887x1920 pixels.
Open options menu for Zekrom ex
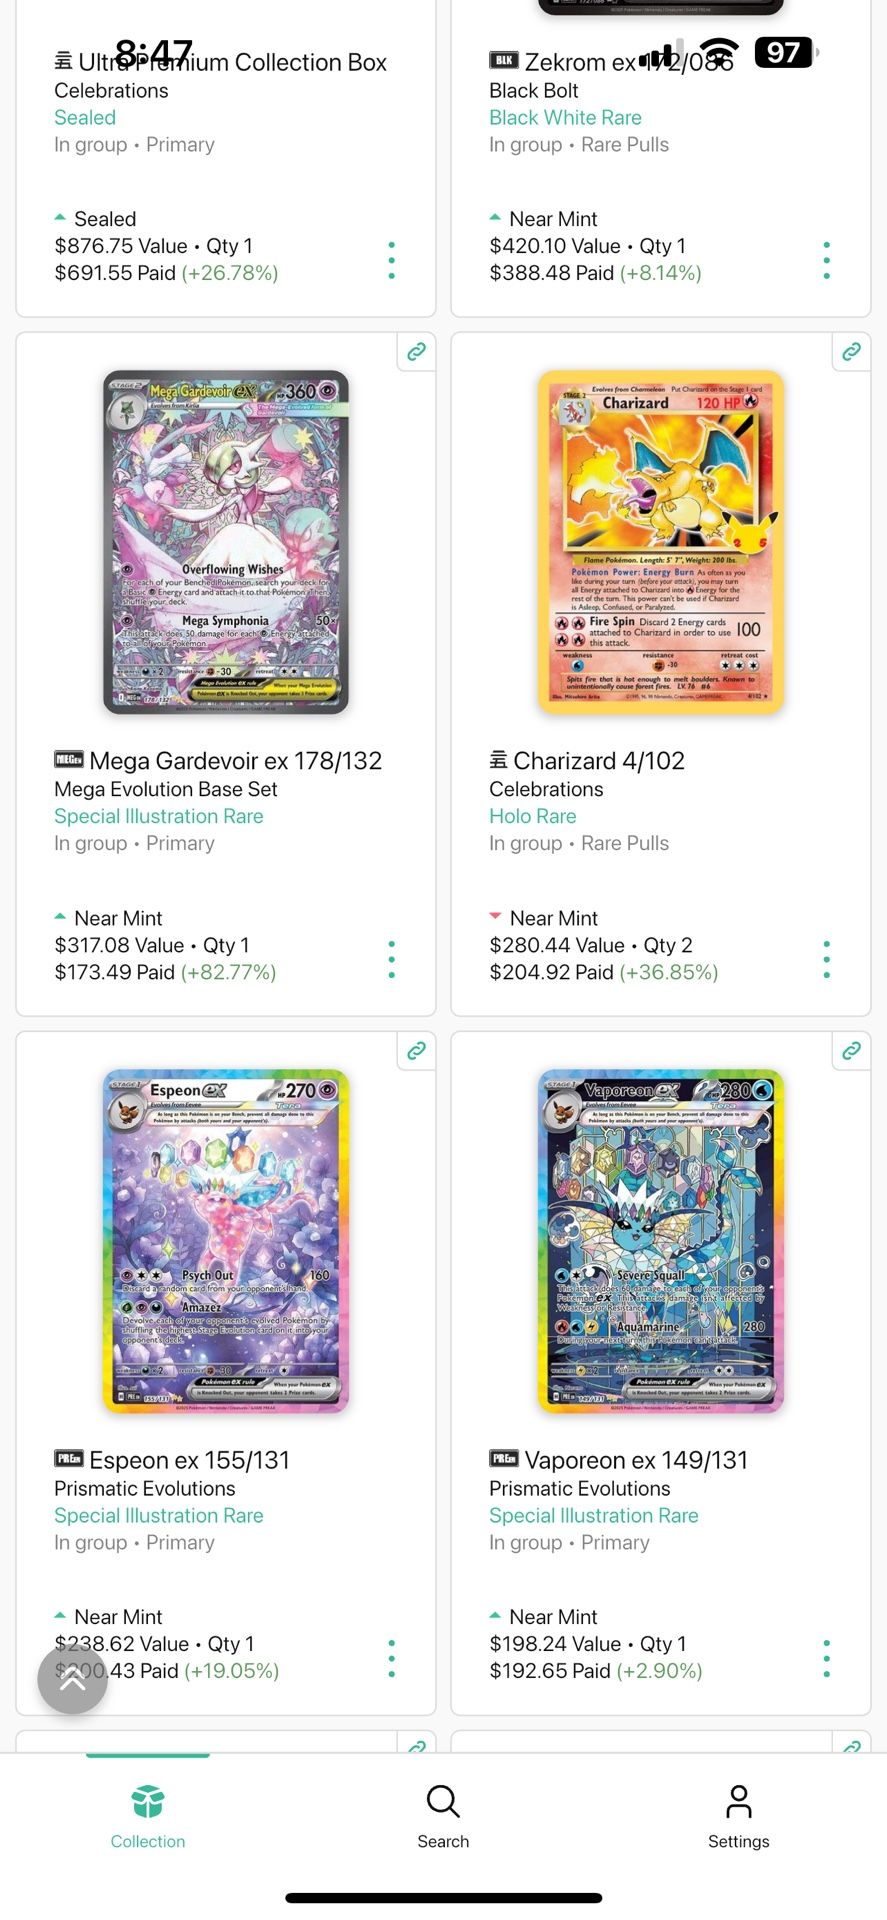[x=826, y=260]
